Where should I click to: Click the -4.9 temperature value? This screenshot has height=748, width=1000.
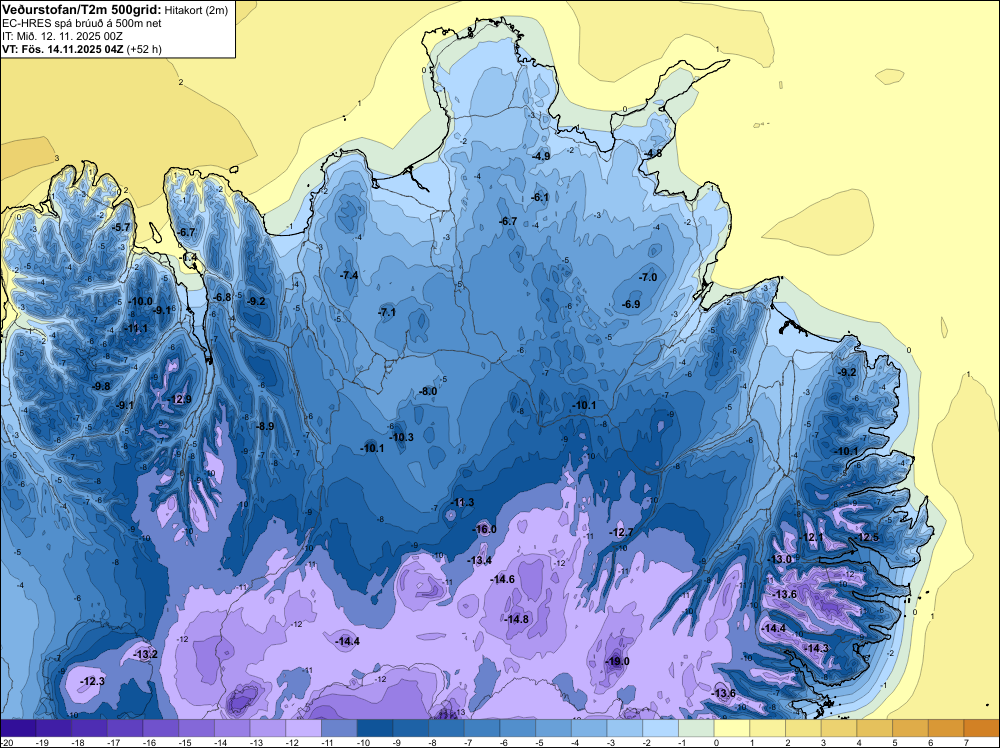coord(541,156)
